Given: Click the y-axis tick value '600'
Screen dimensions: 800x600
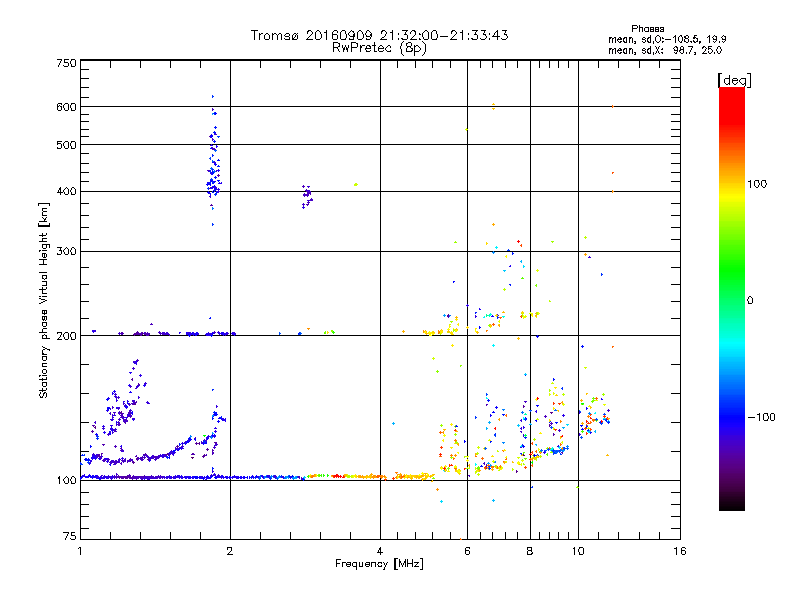Looking at the screenshot, I should pos(67,107).
